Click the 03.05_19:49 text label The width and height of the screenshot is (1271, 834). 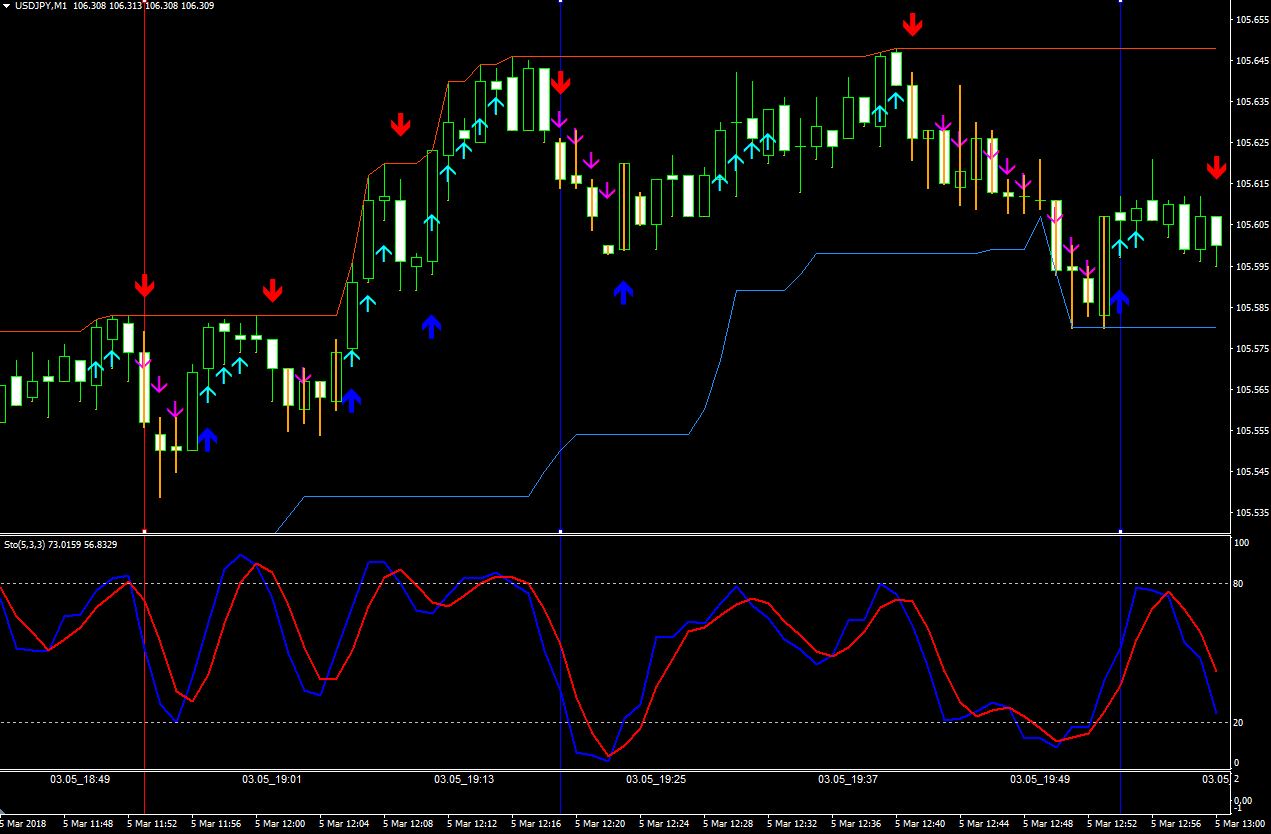(x=1040, y=778)
